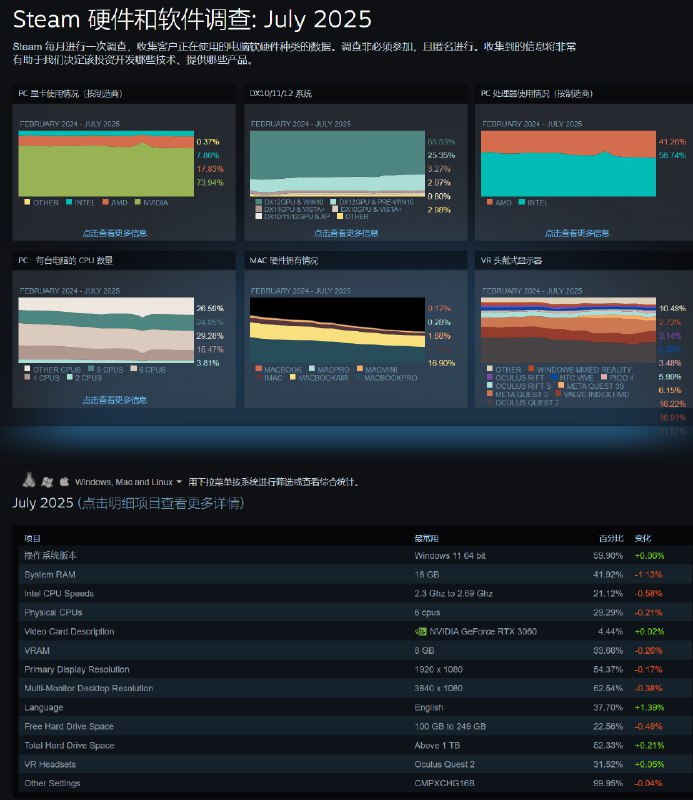Open more info link under DX10/11/12 chart
Viewport: 693px width, 800px height.
coord(346,233)
